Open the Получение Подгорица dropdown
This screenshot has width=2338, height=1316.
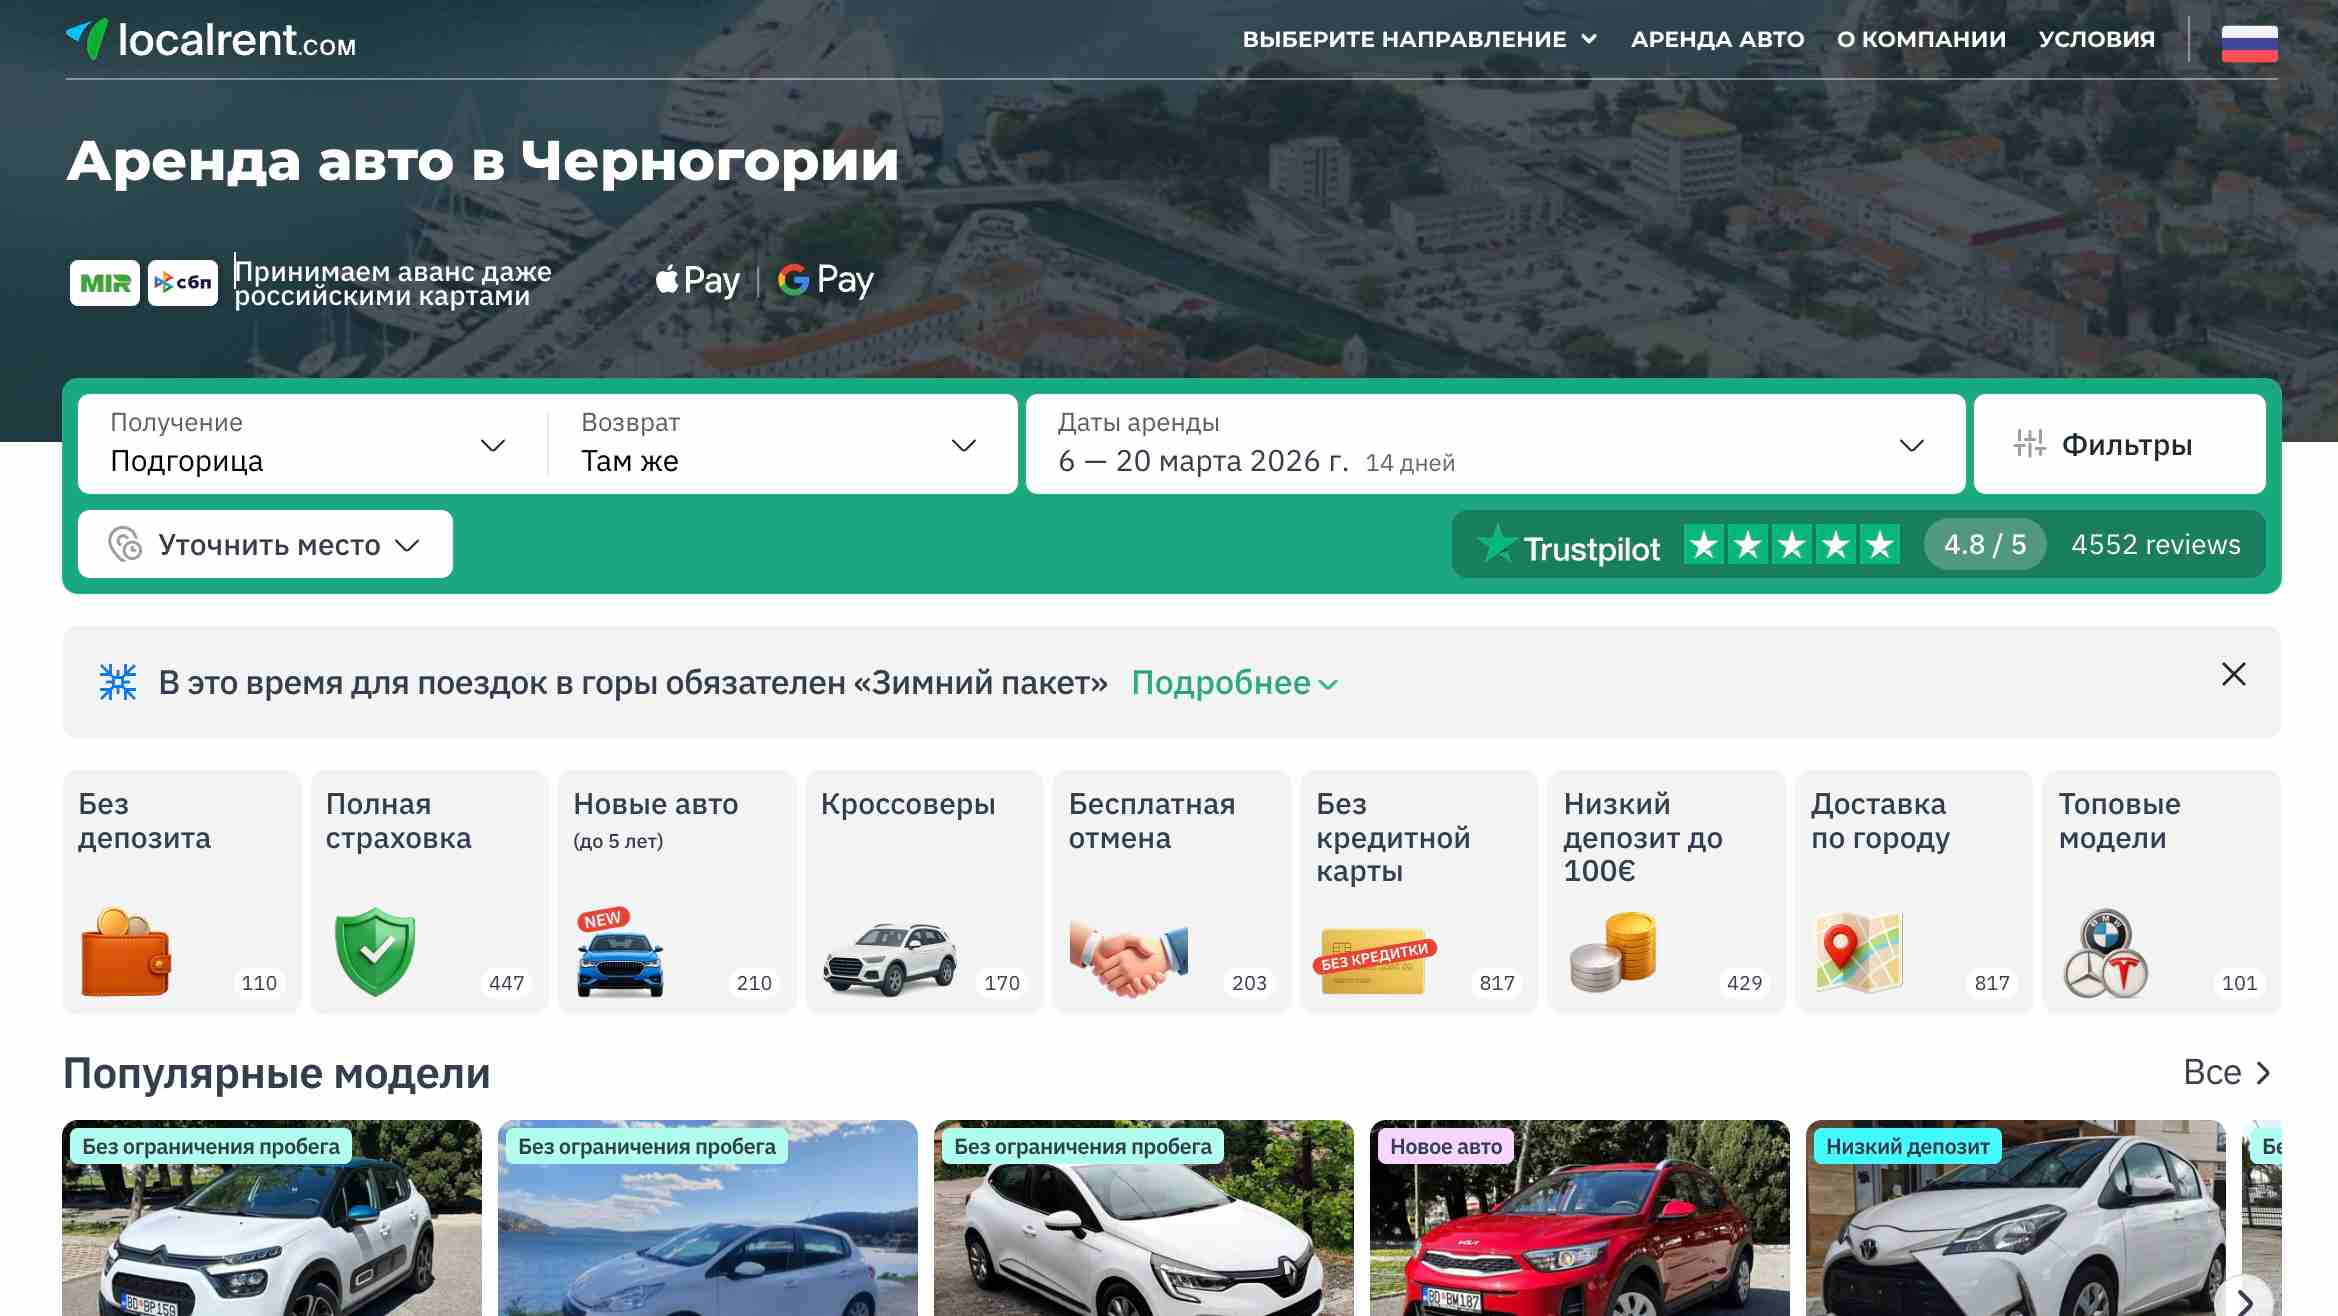coord(313,444)
